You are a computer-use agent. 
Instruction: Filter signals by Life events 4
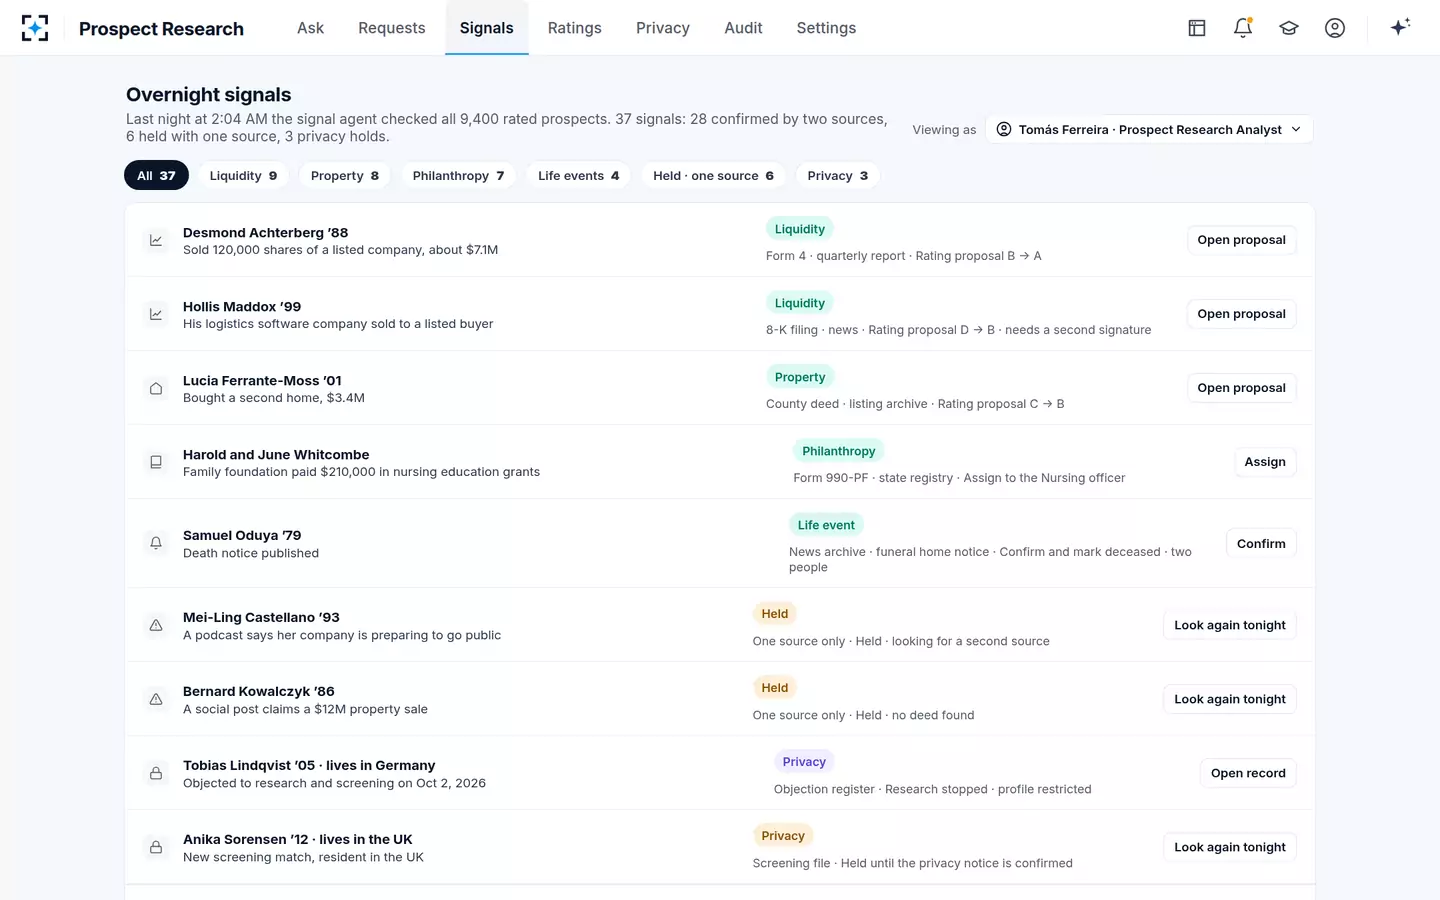(x=578, y=176)
